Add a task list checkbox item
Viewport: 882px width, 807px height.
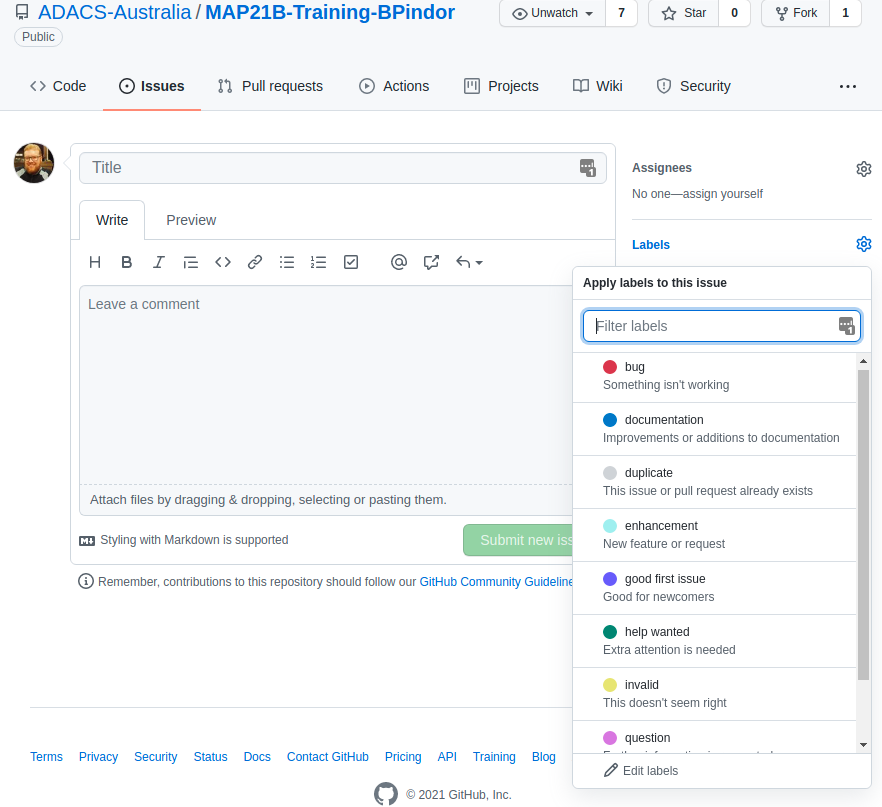[x=351, y=262]
